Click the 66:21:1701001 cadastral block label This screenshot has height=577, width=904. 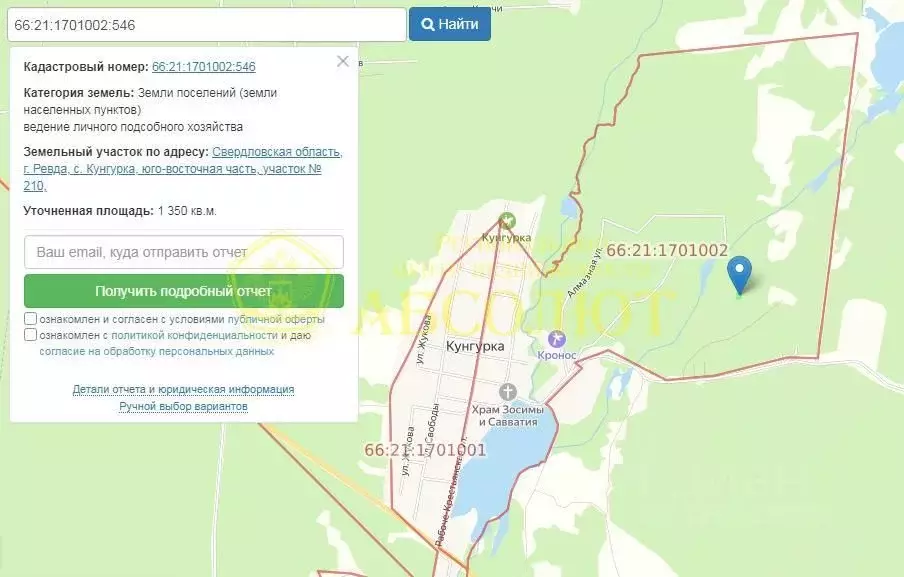click(425, 450)
